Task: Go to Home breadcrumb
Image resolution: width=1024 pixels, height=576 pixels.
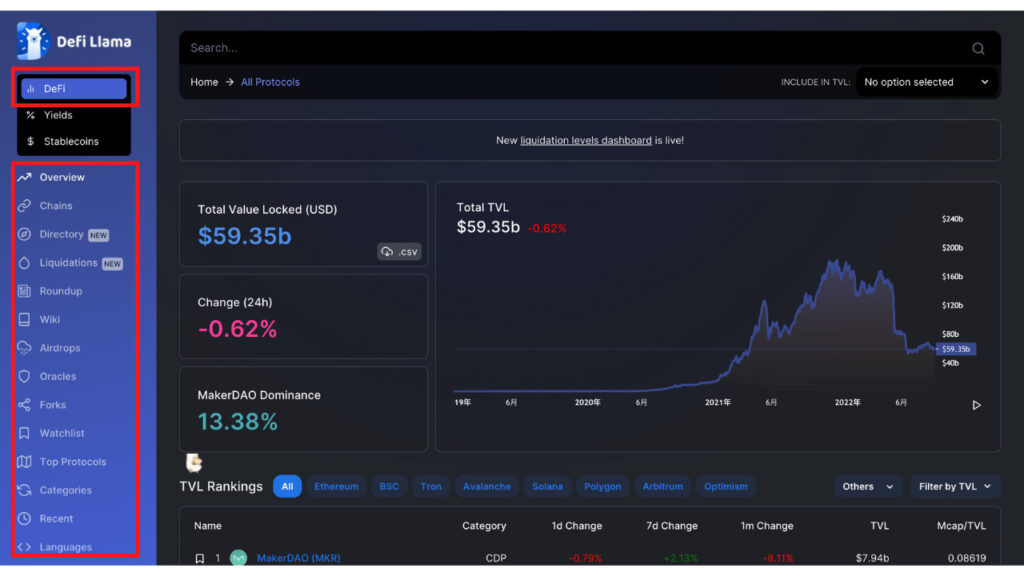Action: (x=204, y=82)
